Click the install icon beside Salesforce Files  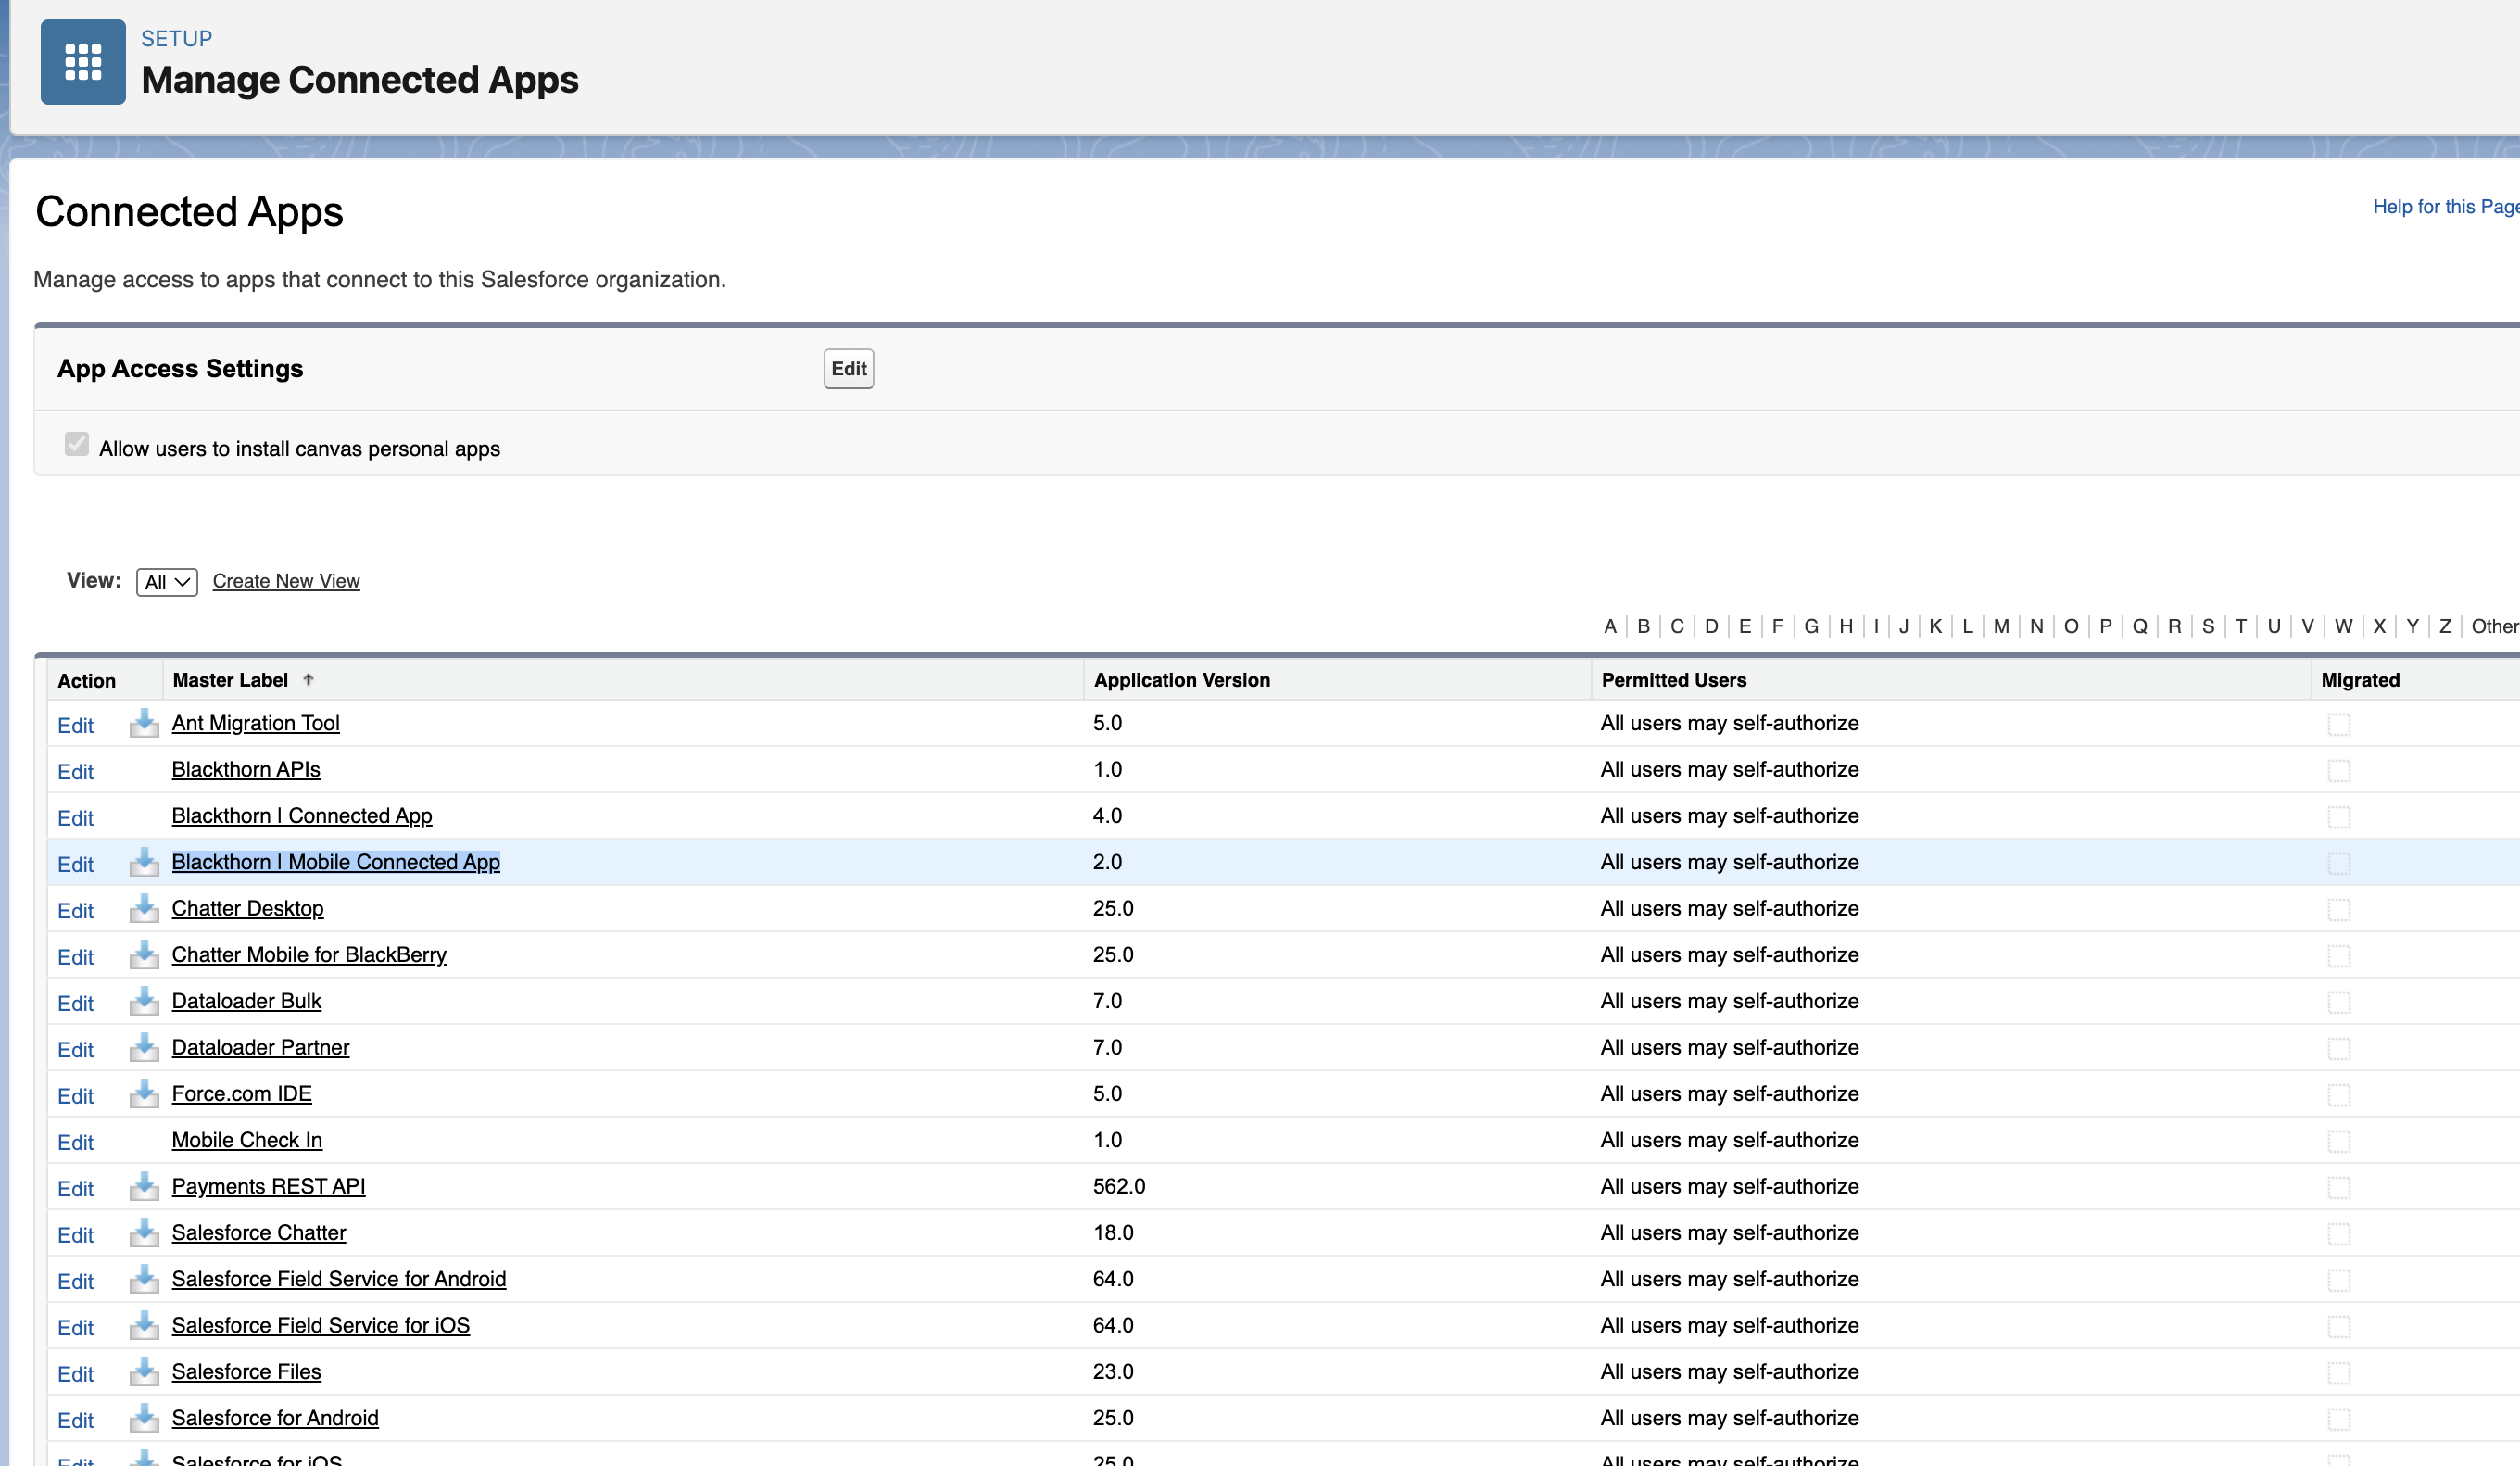click(x=144, y=1372)
